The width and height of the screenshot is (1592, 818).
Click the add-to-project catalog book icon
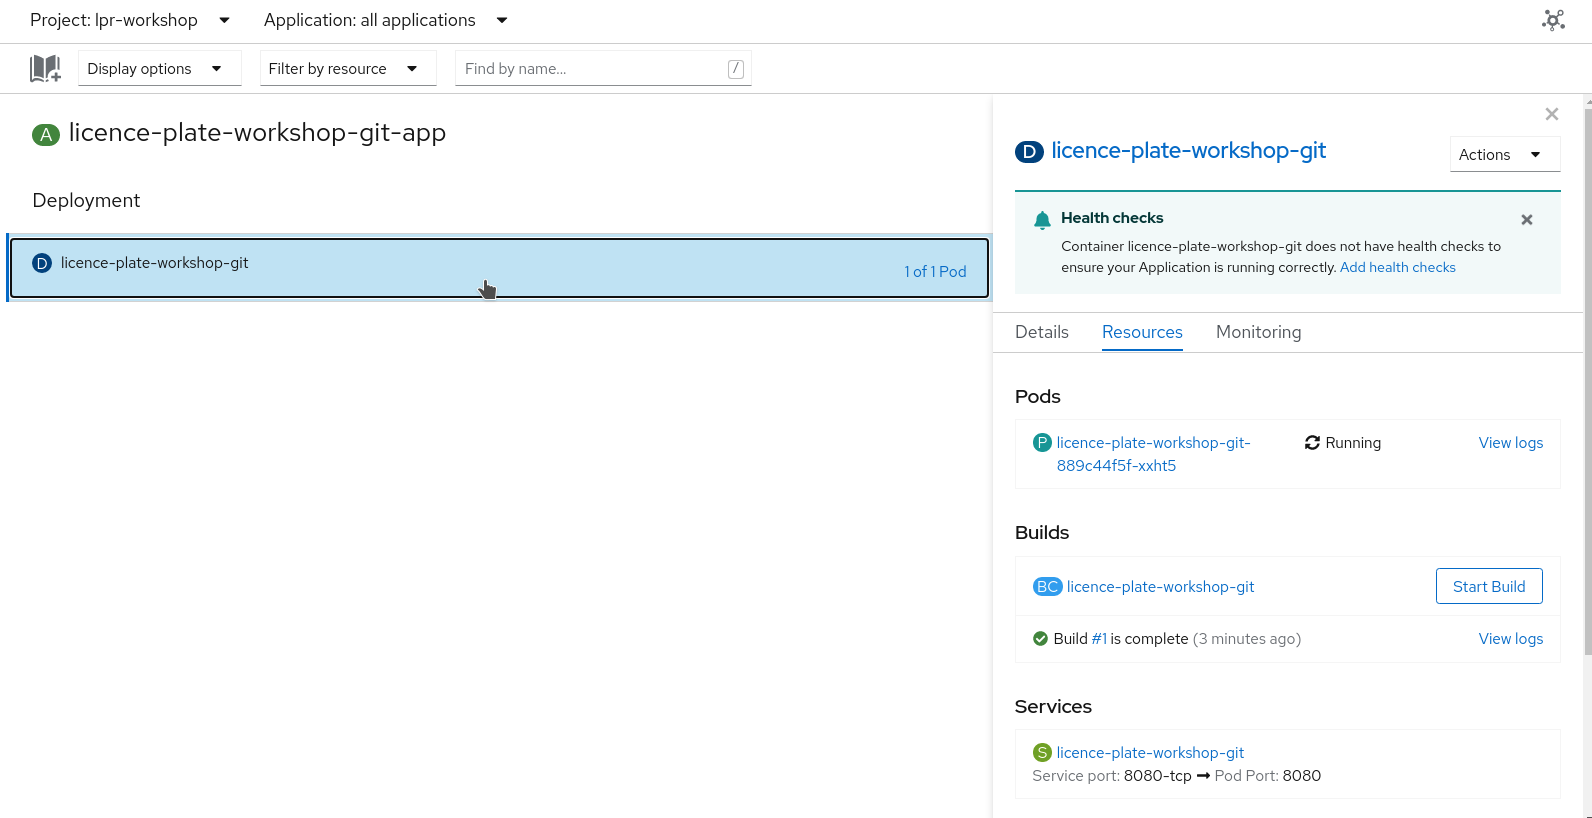[x=45, y=68]
